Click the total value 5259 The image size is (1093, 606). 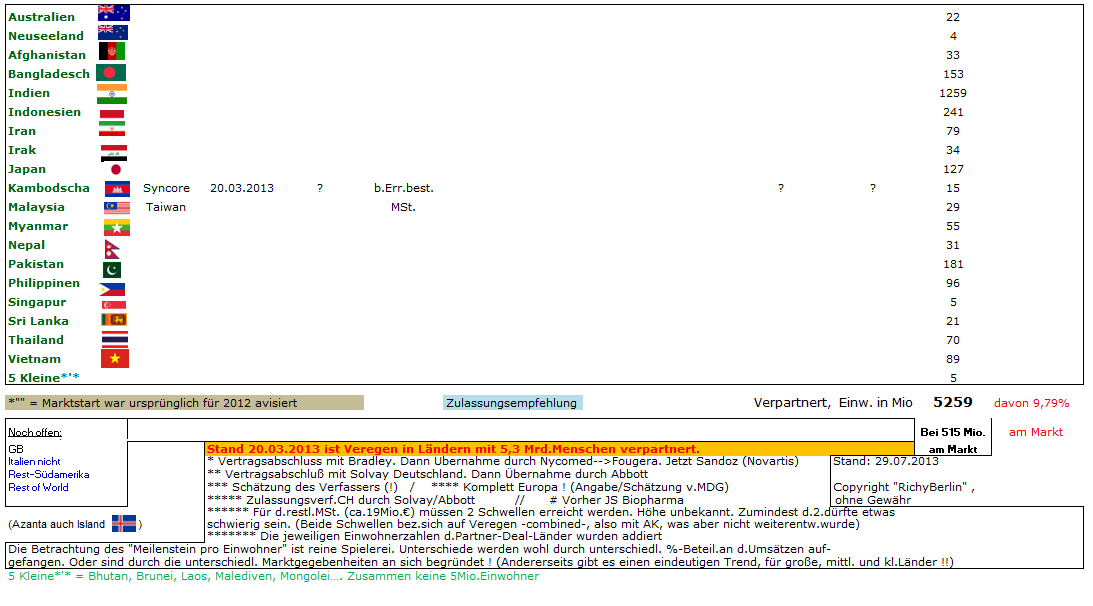[x=953, y=402]
